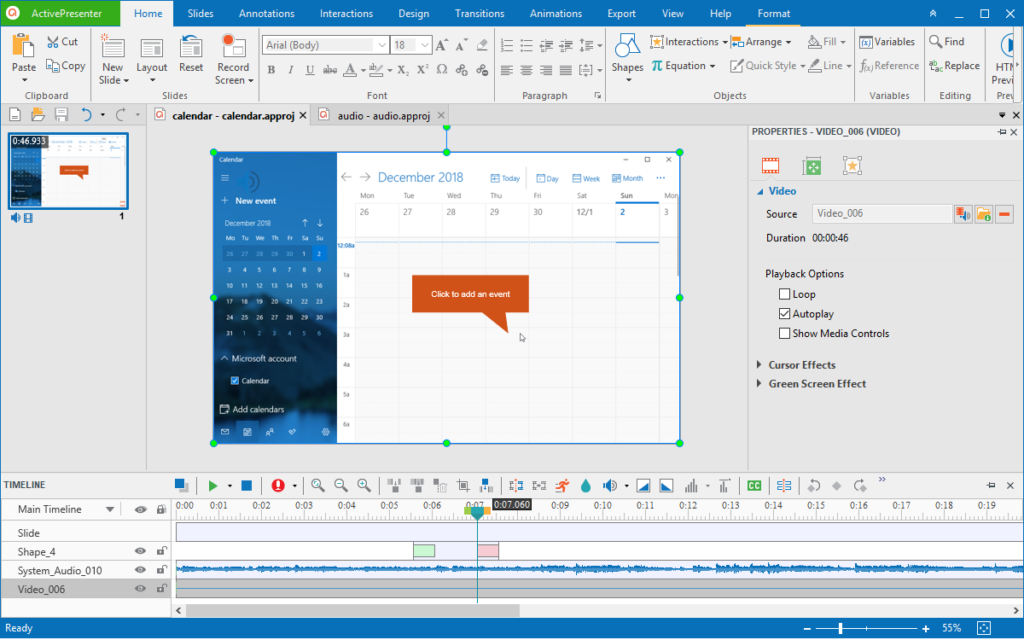
Task: Open the Interactions ribbon tab
Action: pos(346,13)
